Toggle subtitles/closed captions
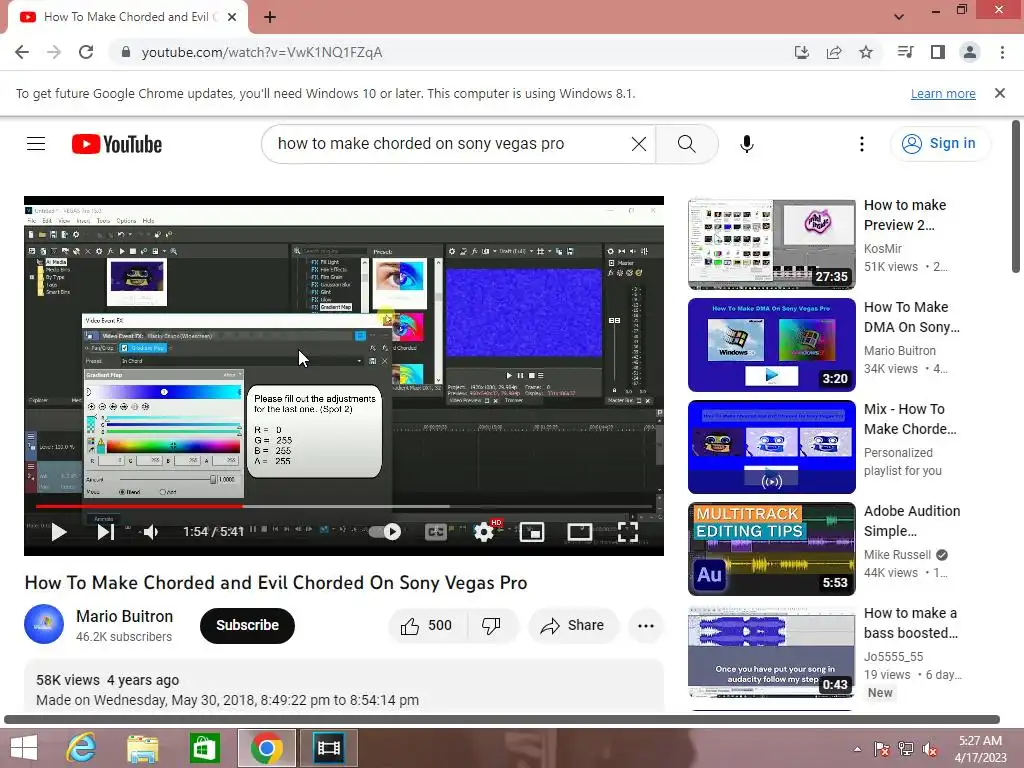 click(x=436, y=532)
